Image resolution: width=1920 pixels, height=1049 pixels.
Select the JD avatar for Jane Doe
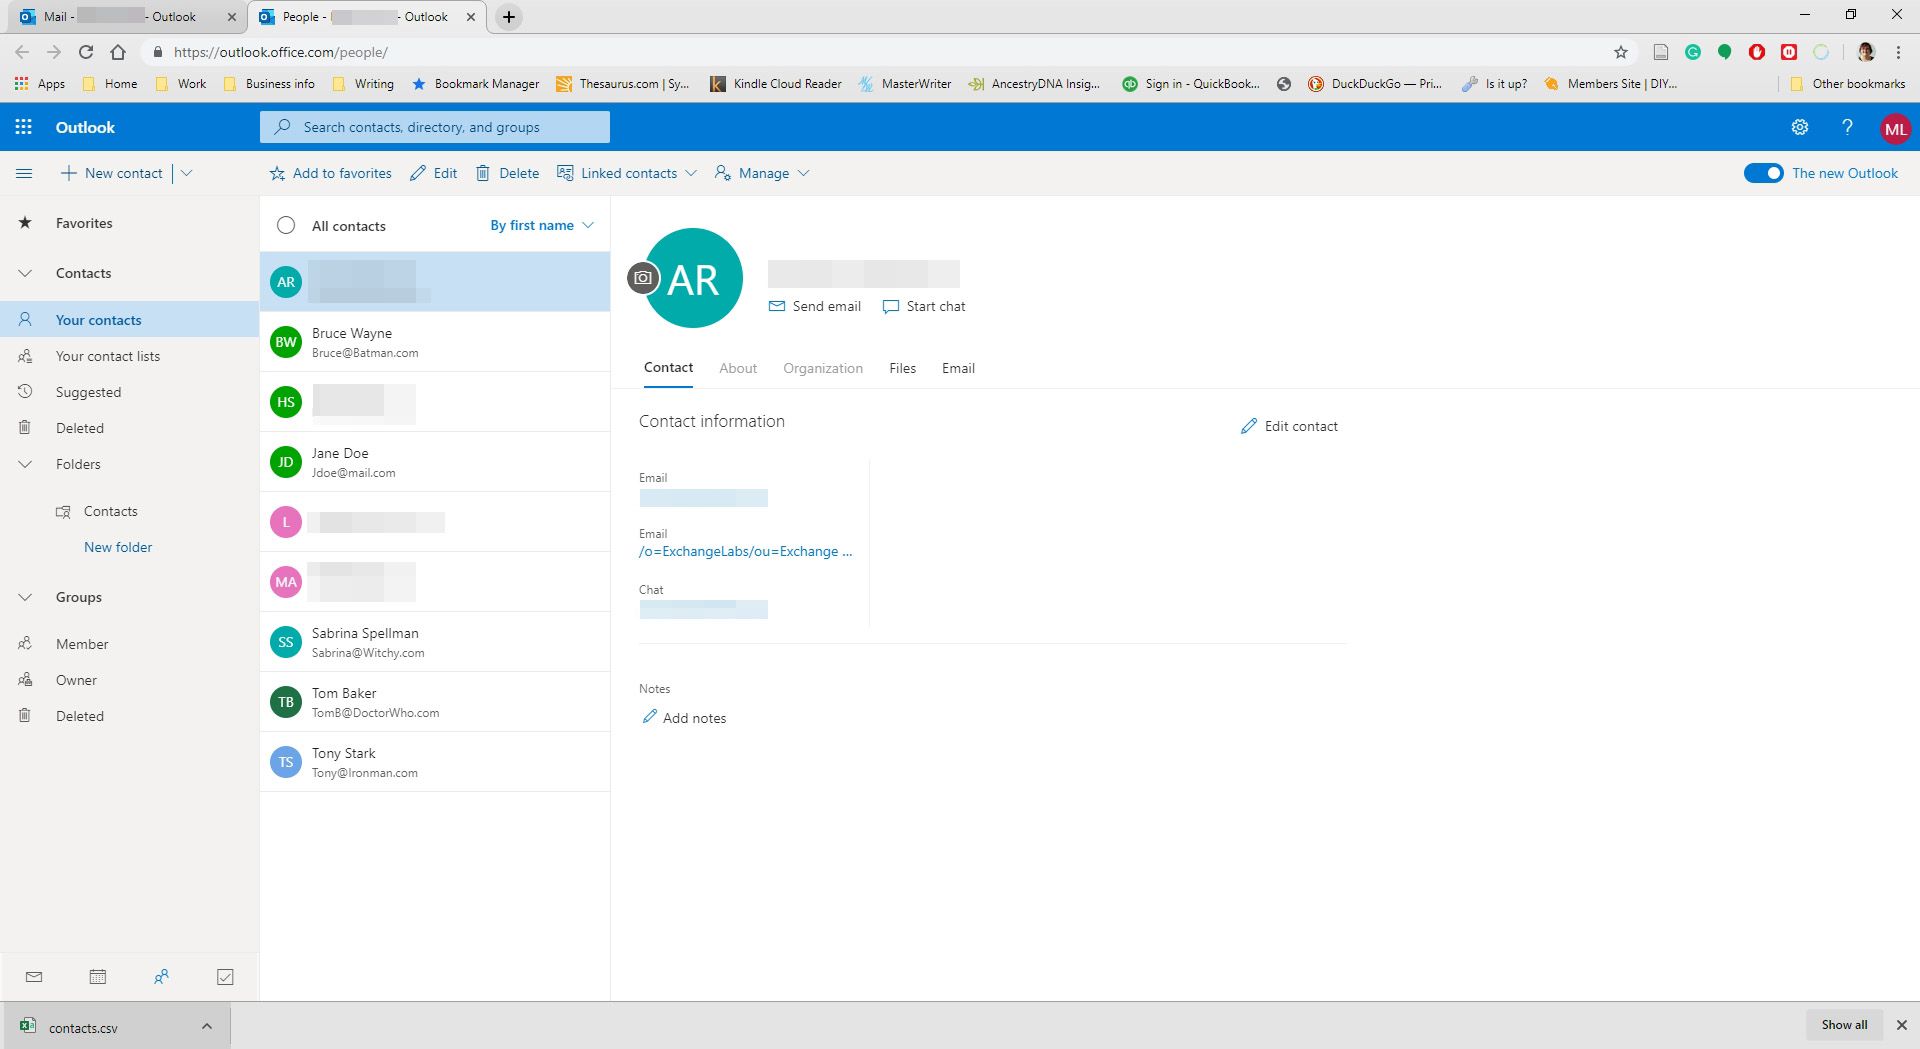click(x=286, y=462)
